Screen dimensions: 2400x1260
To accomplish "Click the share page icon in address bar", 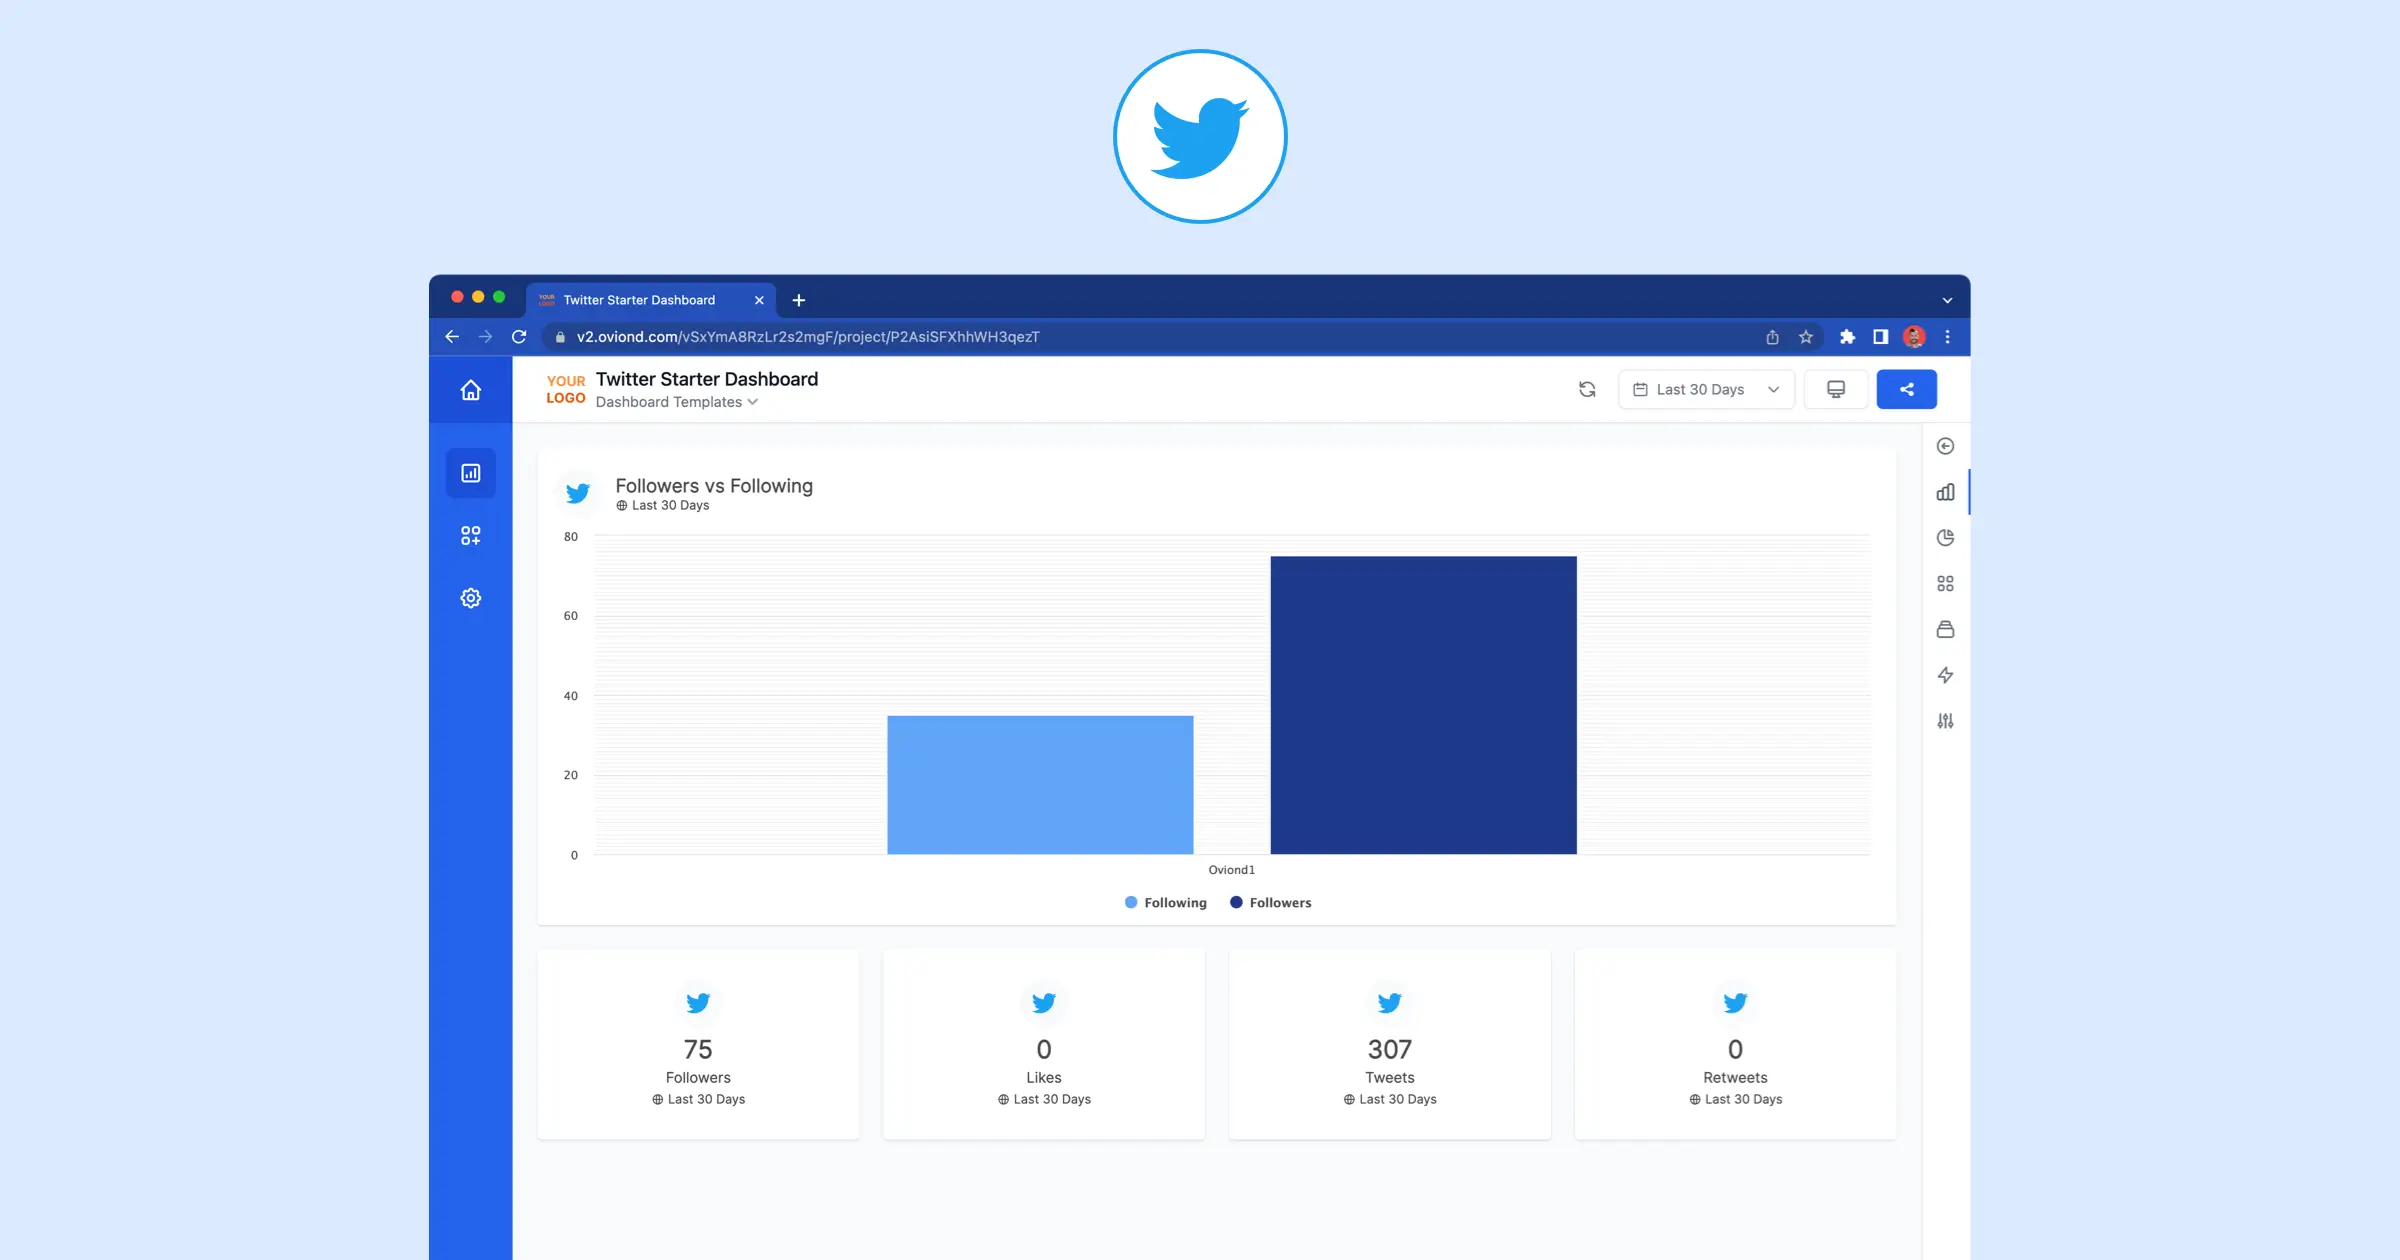I will coord(1772,337).
